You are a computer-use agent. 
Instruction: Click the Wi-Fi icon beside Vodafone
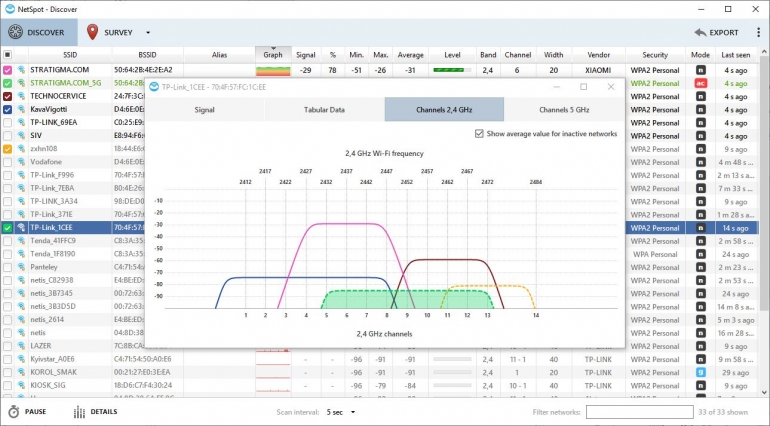[x=22, y=162]
